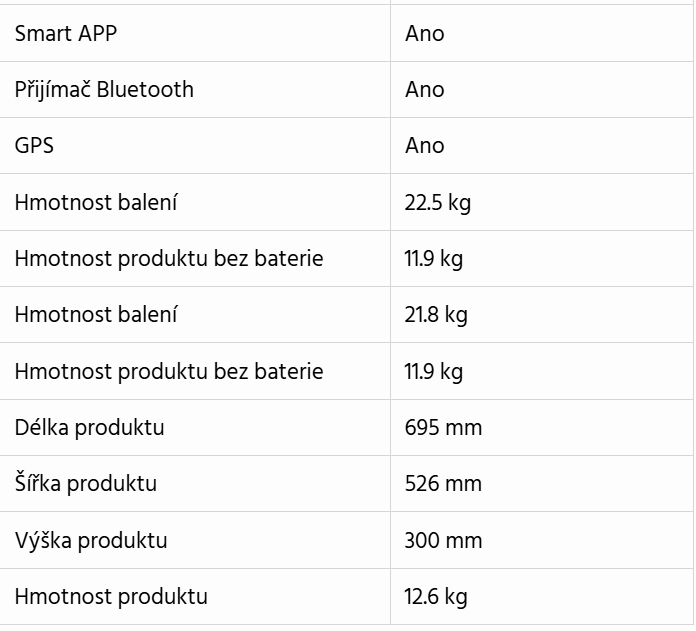This screenshot has width=696, height=631.
Task: Select the 12.6 kg product weight value
Action: 436,597
